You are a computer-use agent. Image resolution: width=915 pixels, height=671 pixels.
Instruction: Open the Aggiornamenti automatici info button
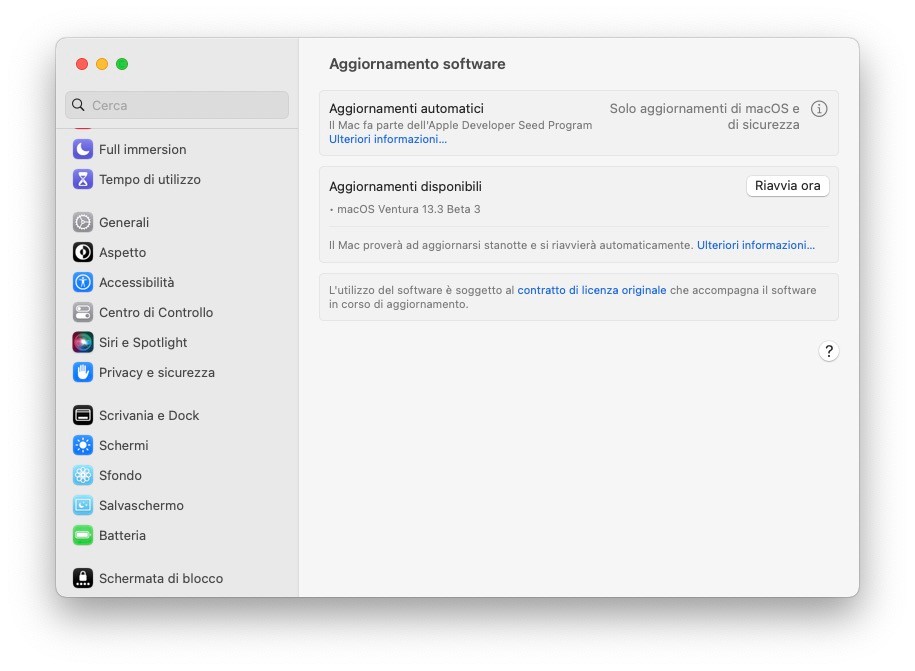819,109
